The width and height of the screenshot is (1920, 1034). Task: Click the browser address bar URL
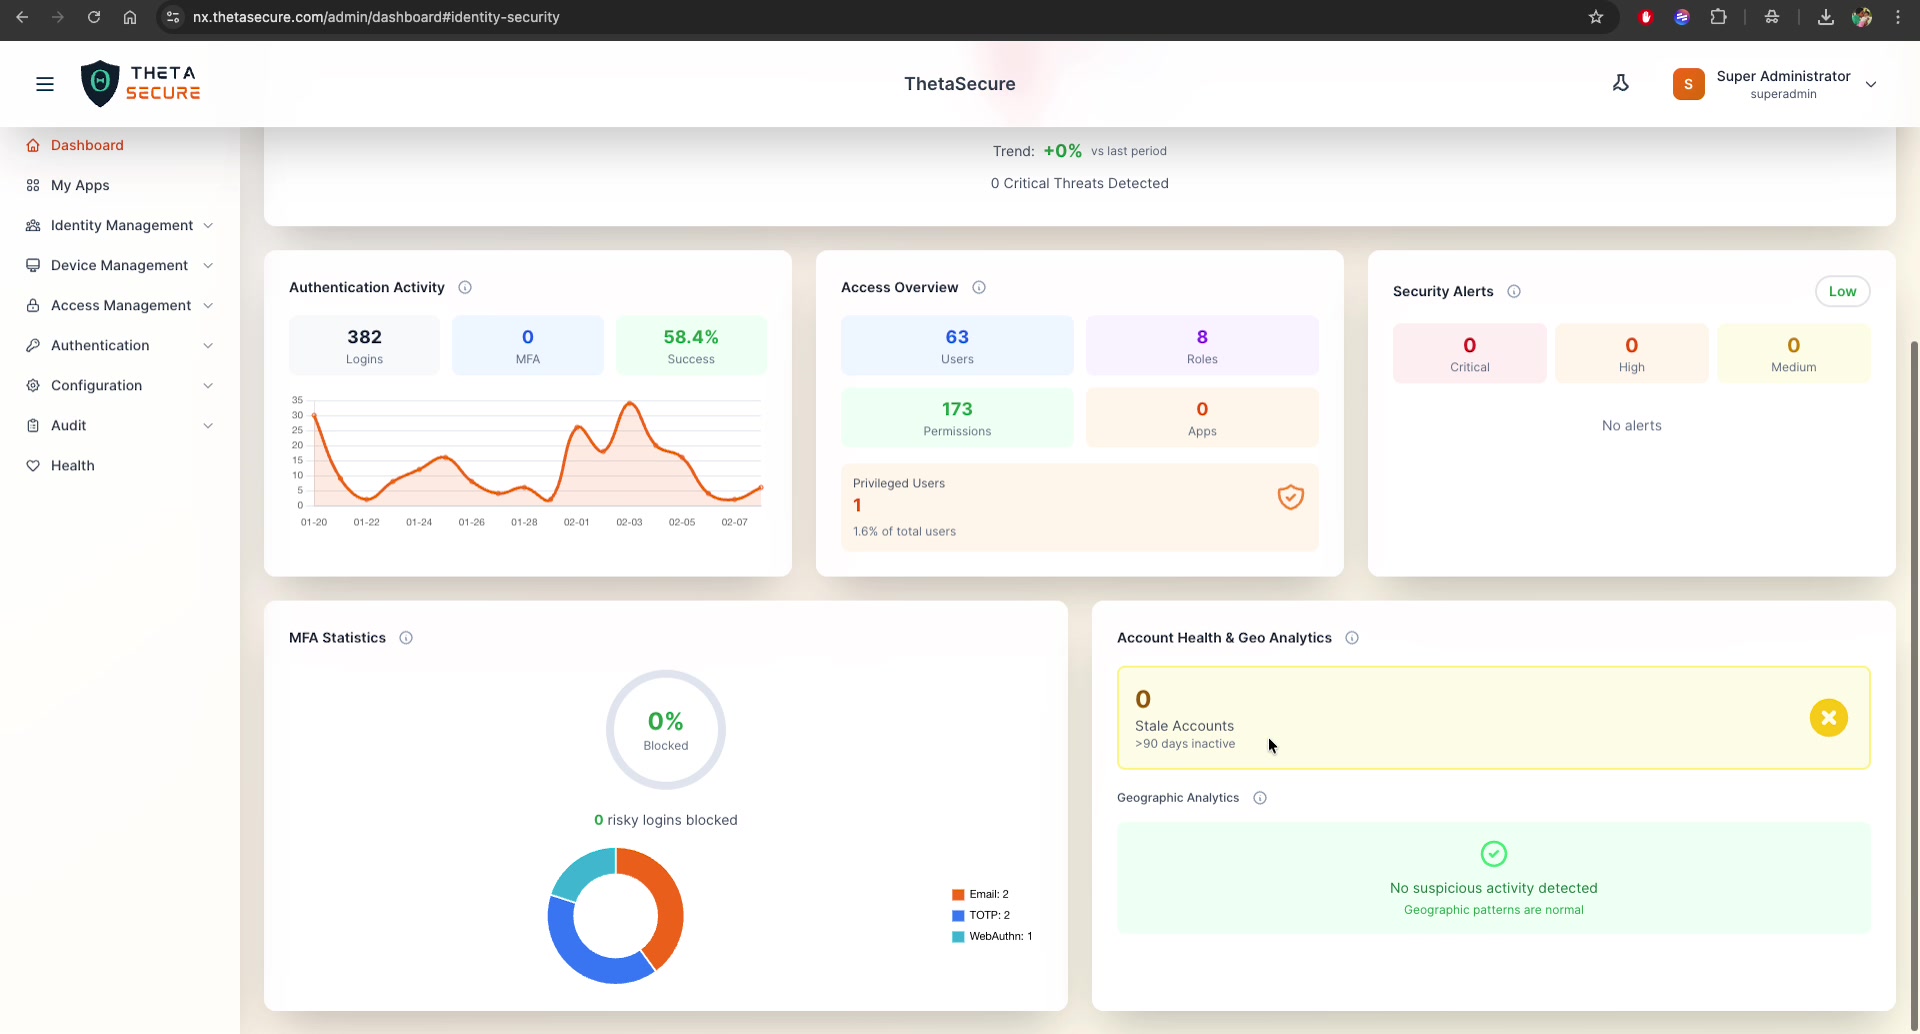[x=376, y=17]
